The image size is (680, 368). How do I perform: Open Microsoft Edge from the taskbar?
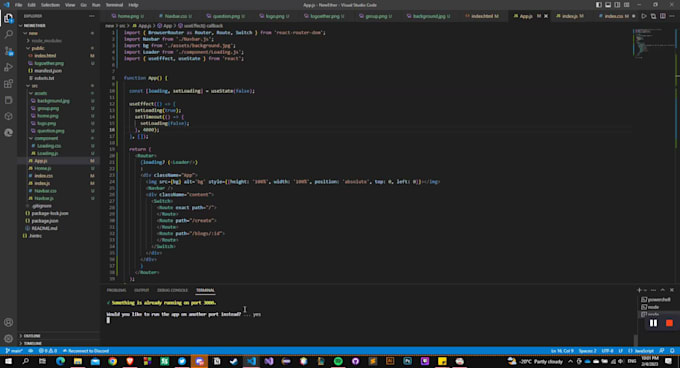coord(60,361)
